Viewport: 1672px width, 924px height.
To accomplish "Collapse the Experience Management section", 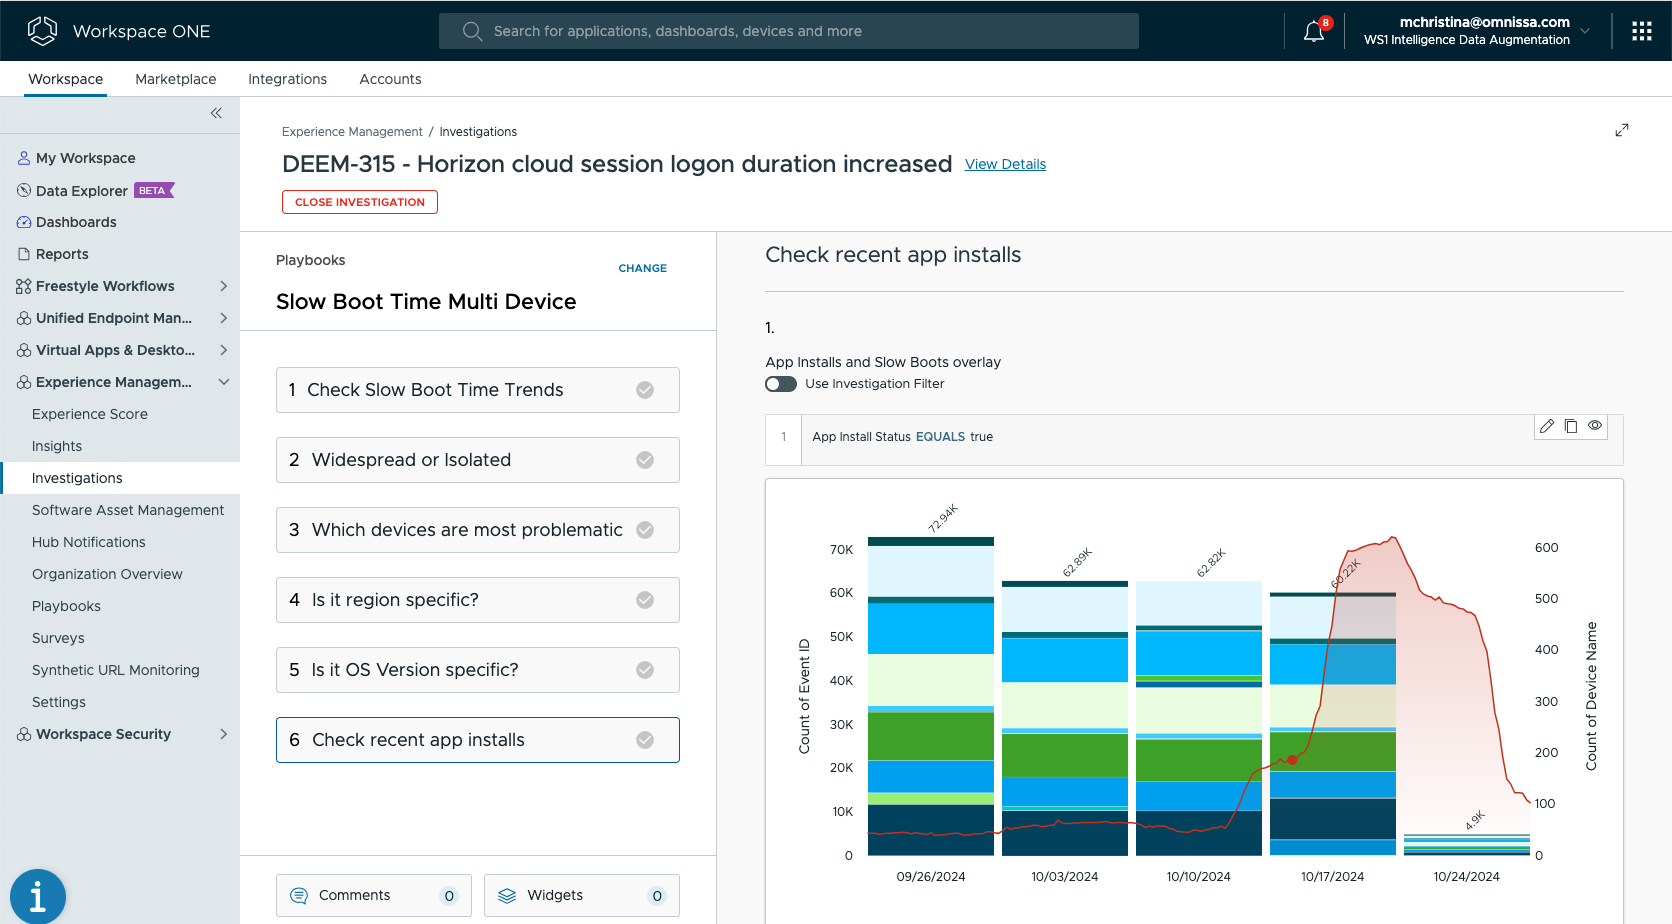I will [223, 382].
